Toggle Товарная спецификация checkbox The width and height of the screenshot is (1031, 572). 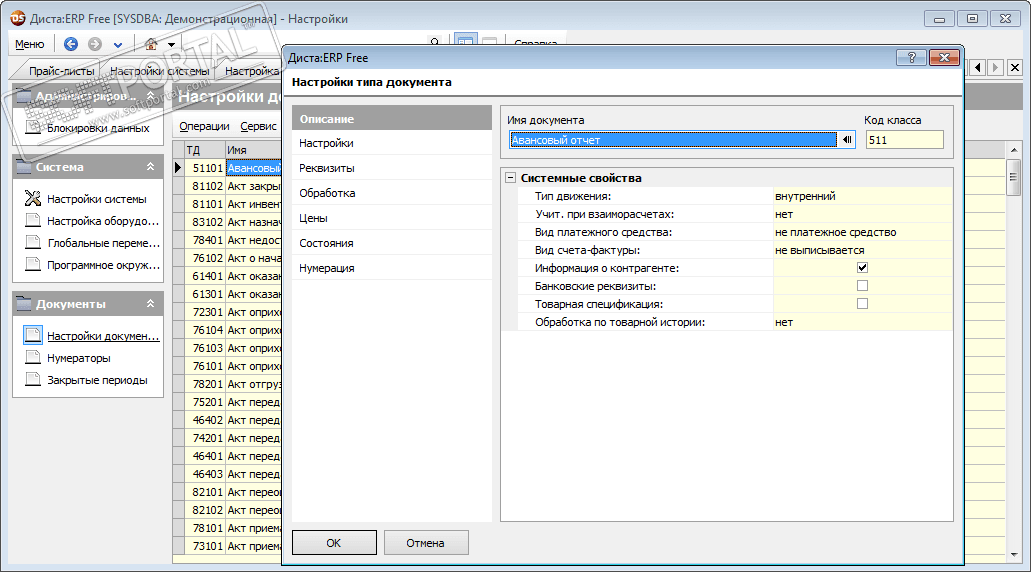point(862,303)
